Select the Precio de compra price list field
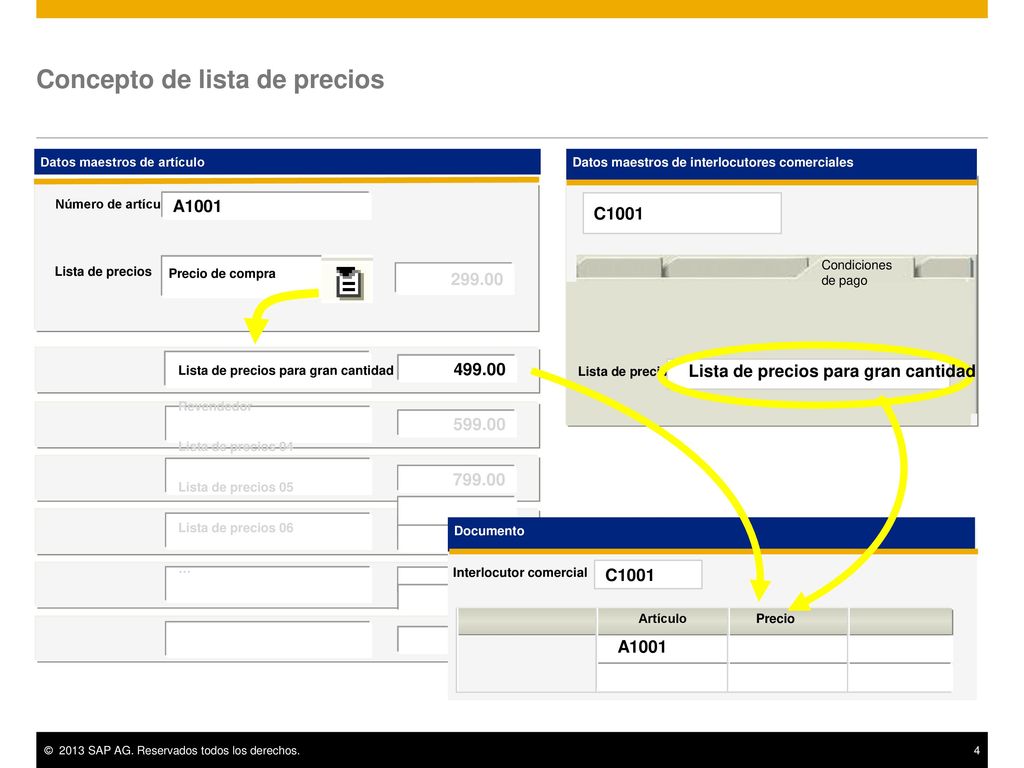 point(242,275)
